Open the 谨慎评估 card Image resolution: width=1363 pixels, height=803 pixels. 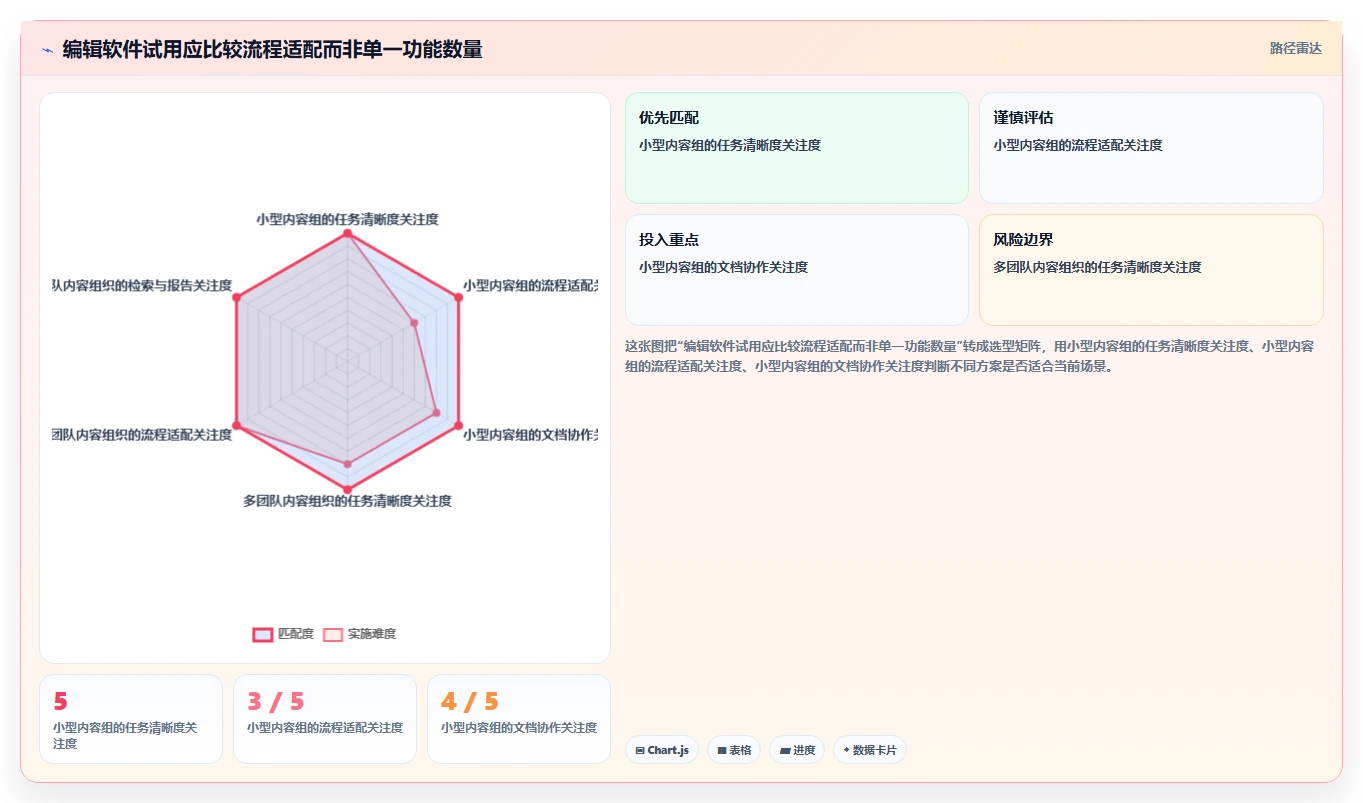click(x=1151, y=148)
